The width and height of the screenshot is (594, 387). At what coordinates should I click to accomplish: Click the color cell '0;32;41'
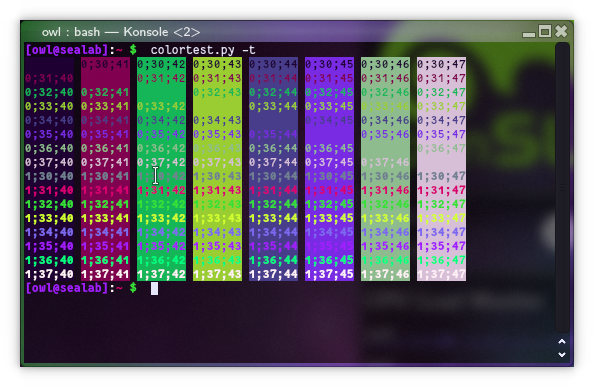coord(105,92)
